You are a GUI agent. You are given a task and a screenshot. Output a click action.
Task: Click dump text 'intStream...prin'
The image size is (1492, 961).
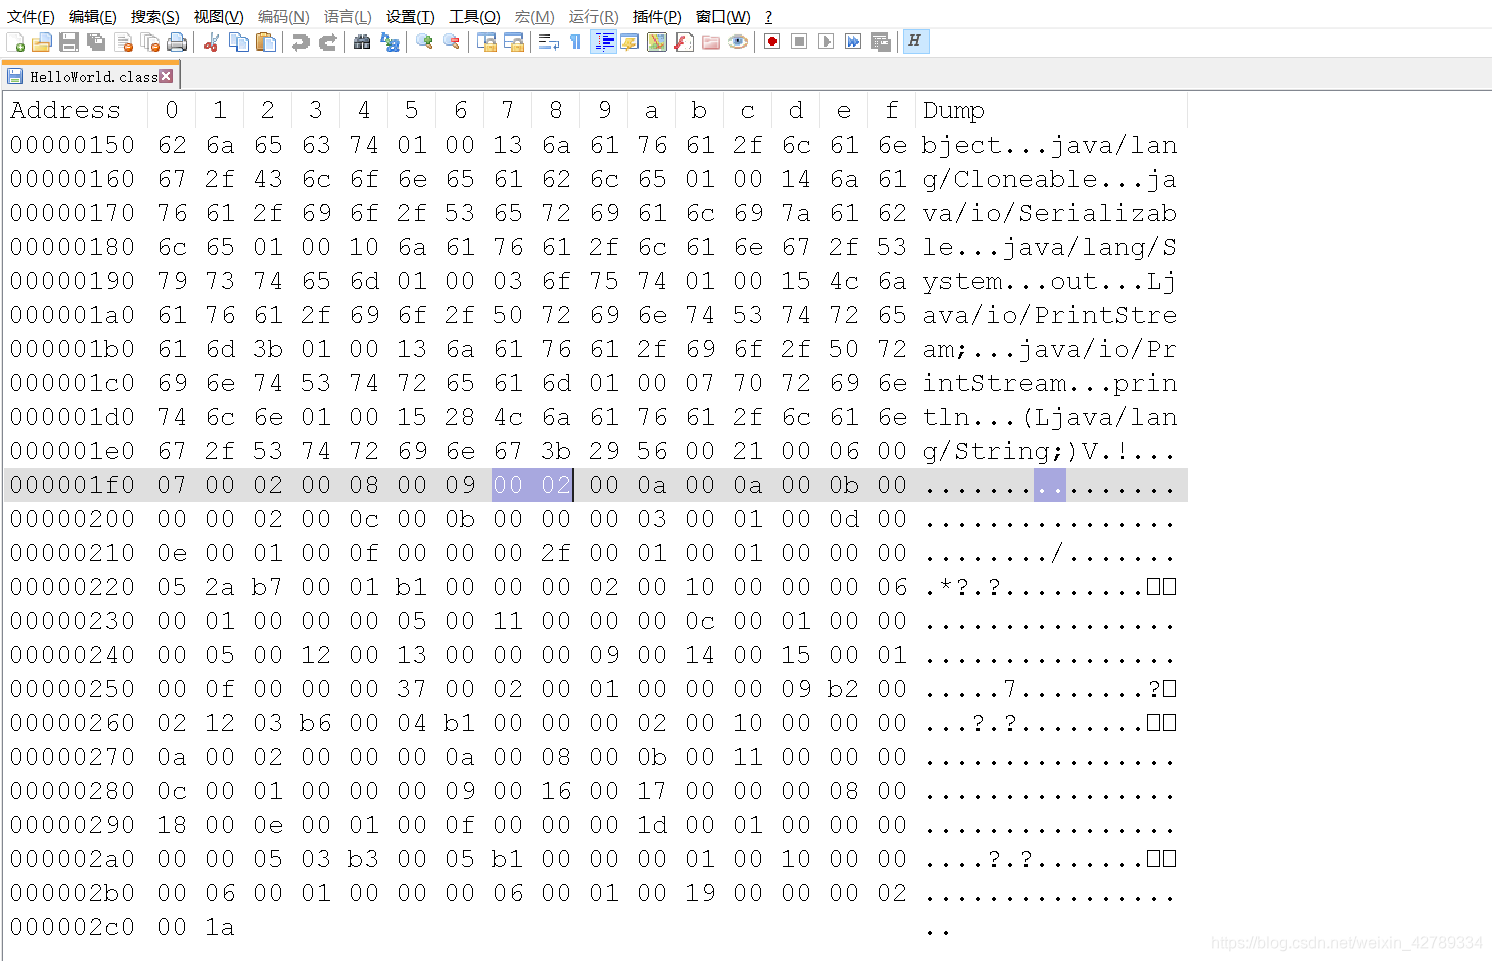pos(1050,383)
